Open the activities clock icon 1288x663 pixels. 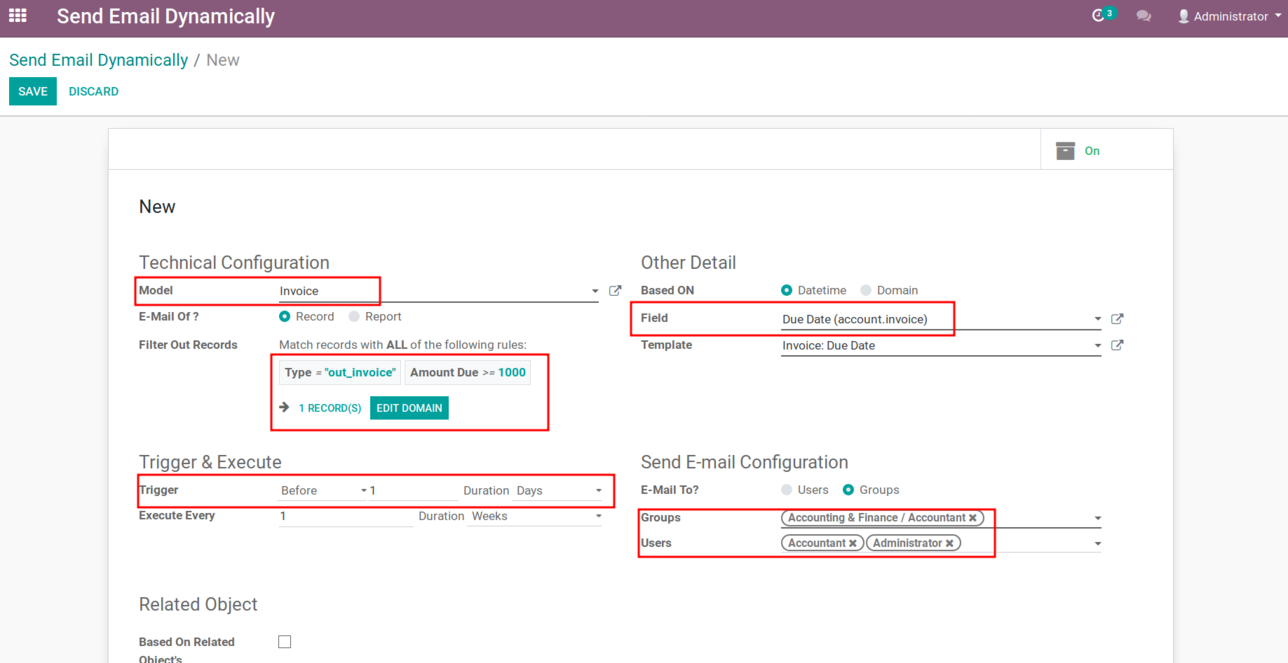point(1098,16)
